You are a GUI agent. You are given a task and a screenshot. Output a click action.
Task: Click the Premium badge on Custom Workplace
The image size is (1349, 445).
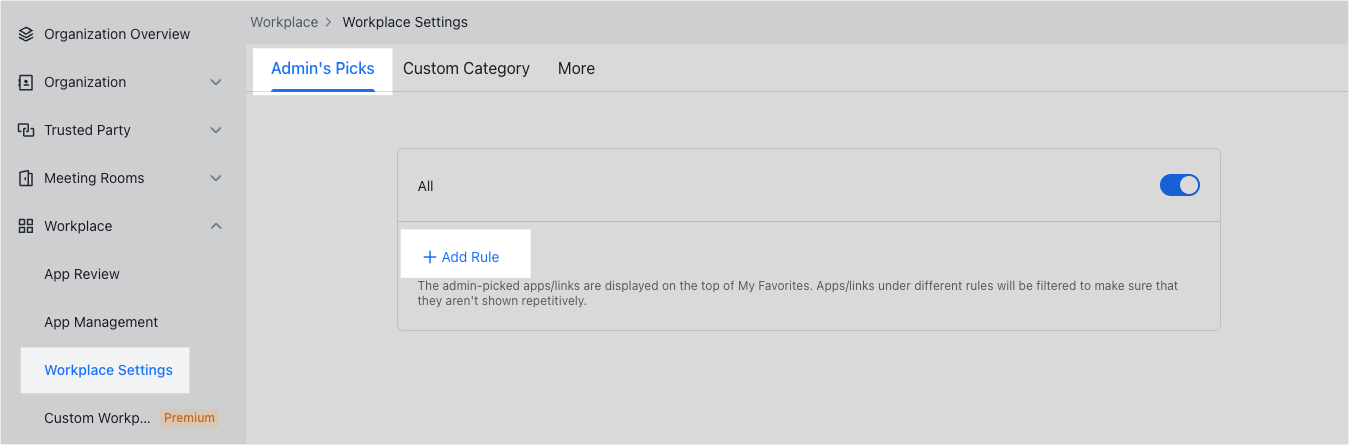coord(189,418)
